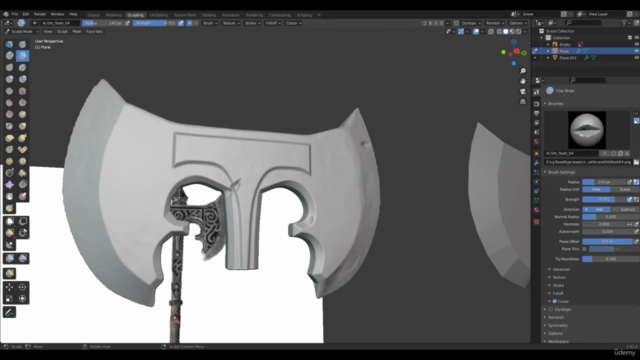Select the Mesh Filter tool
The height and width of the screenshot is (360, 640).
(9, 258)
